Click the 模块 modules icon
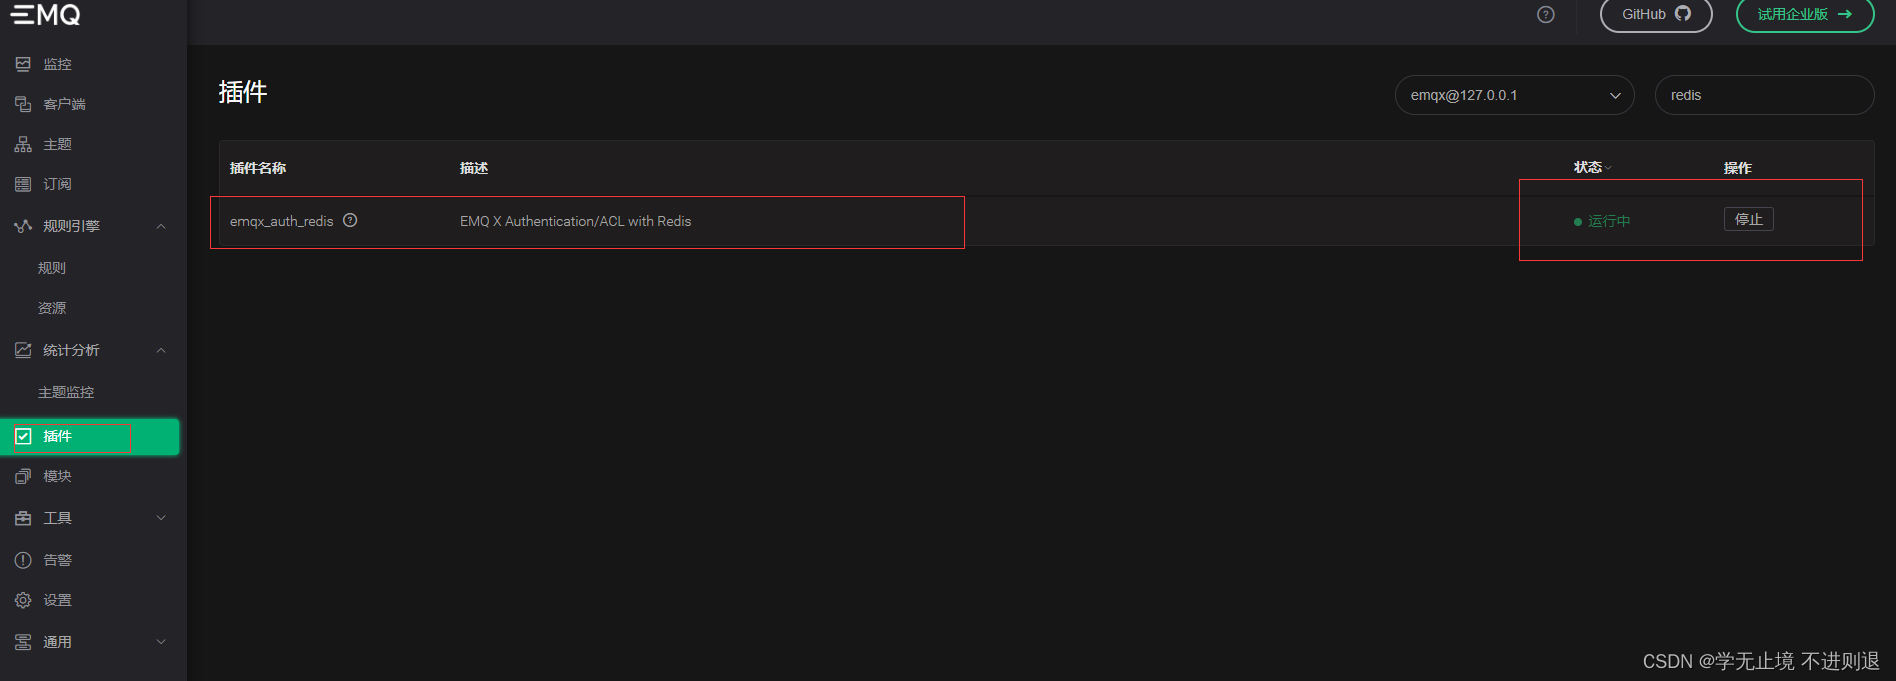Viewport: 1896px width, 681px height. coord(23,476)
